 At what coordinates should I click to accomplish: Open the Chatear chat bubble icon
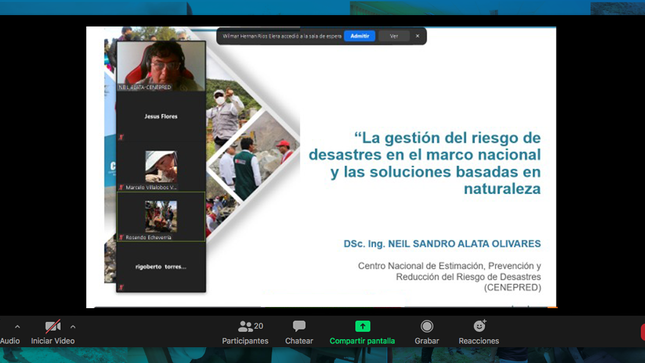point(299,326)
